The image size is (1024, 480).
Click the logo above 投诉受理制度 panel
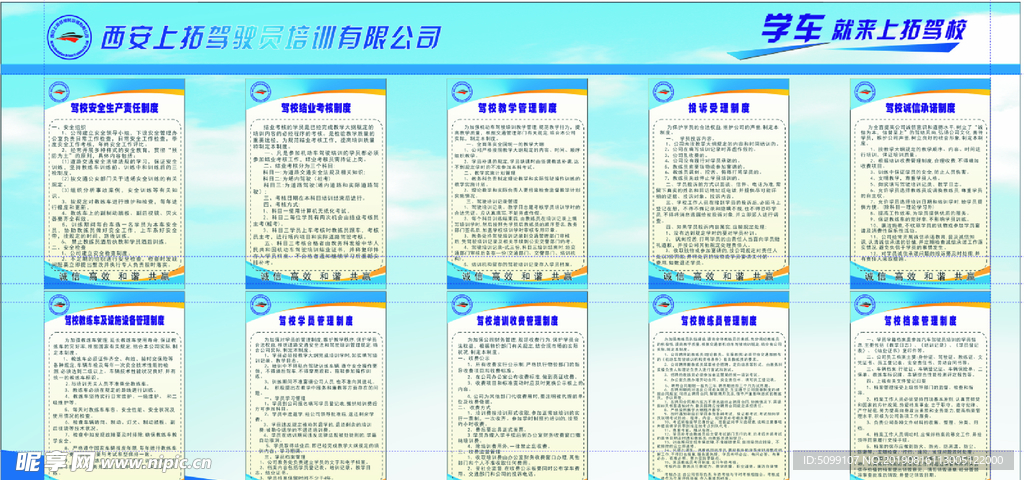coord(663,91)
